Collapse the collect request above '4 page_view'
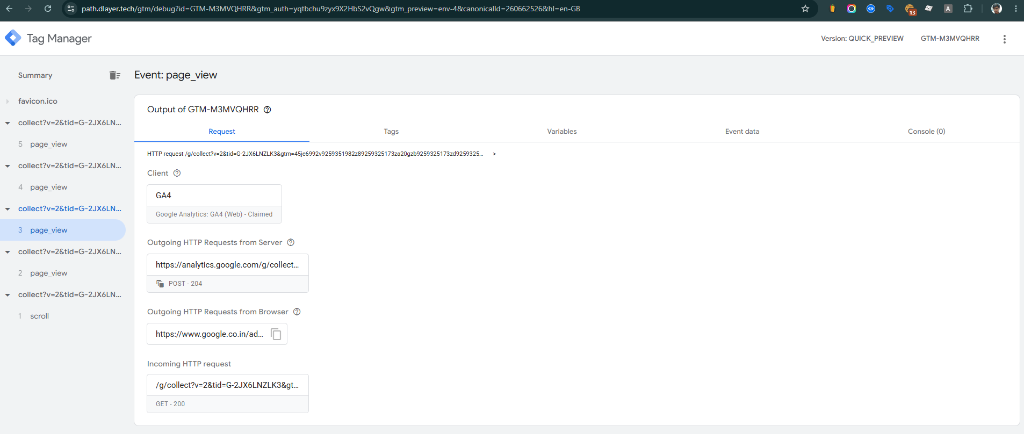 click(7, 165)
